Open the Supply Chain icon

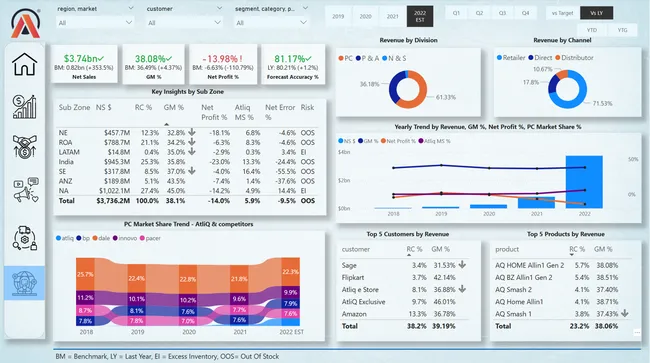tap(25, 238)
